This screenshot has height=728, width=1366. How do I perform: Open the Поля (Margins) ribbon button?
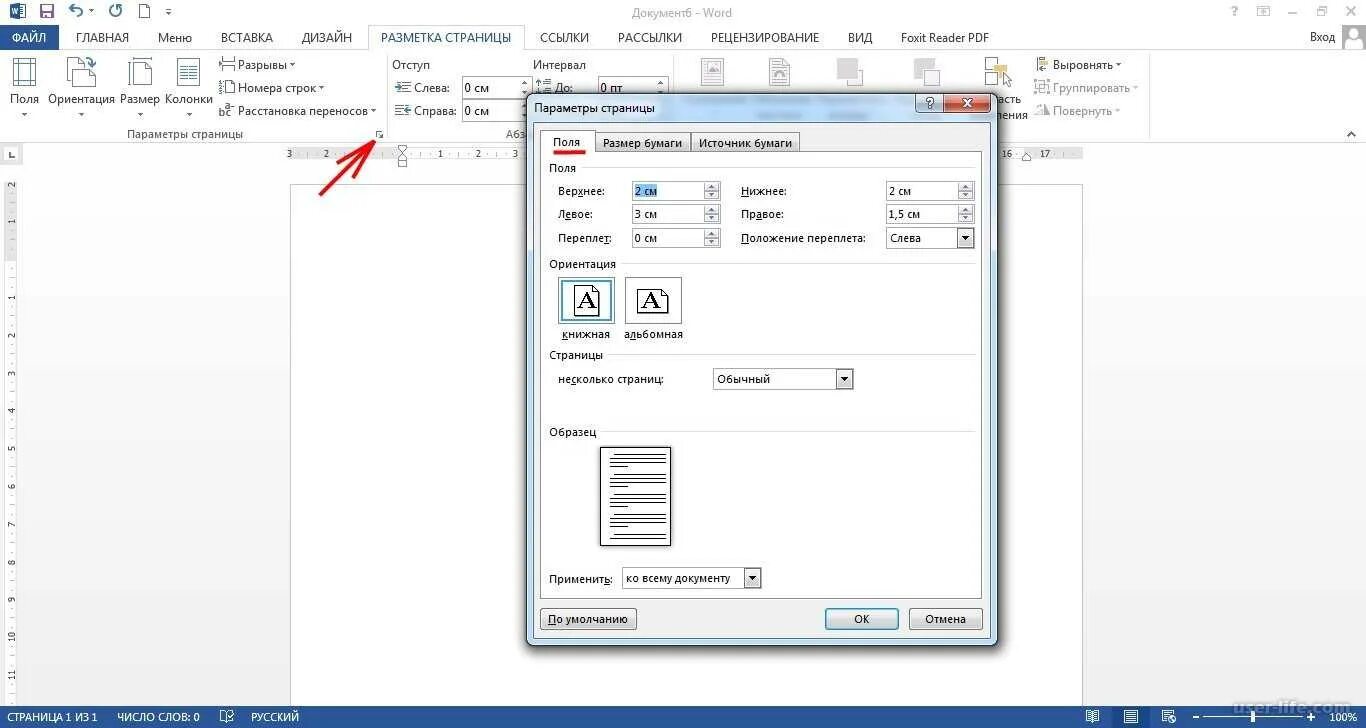click(x=24, y=88)
